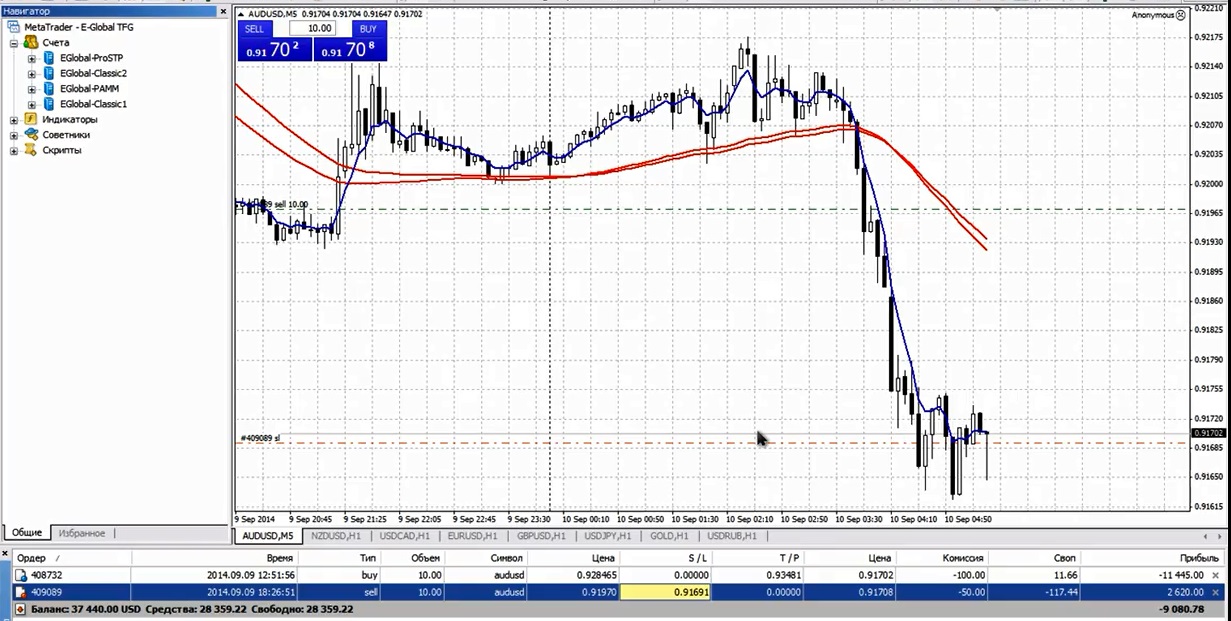Switch to the Избранное navigator tab
Viewport: 1231px width, 621px height.
click(x=82, y=533)
